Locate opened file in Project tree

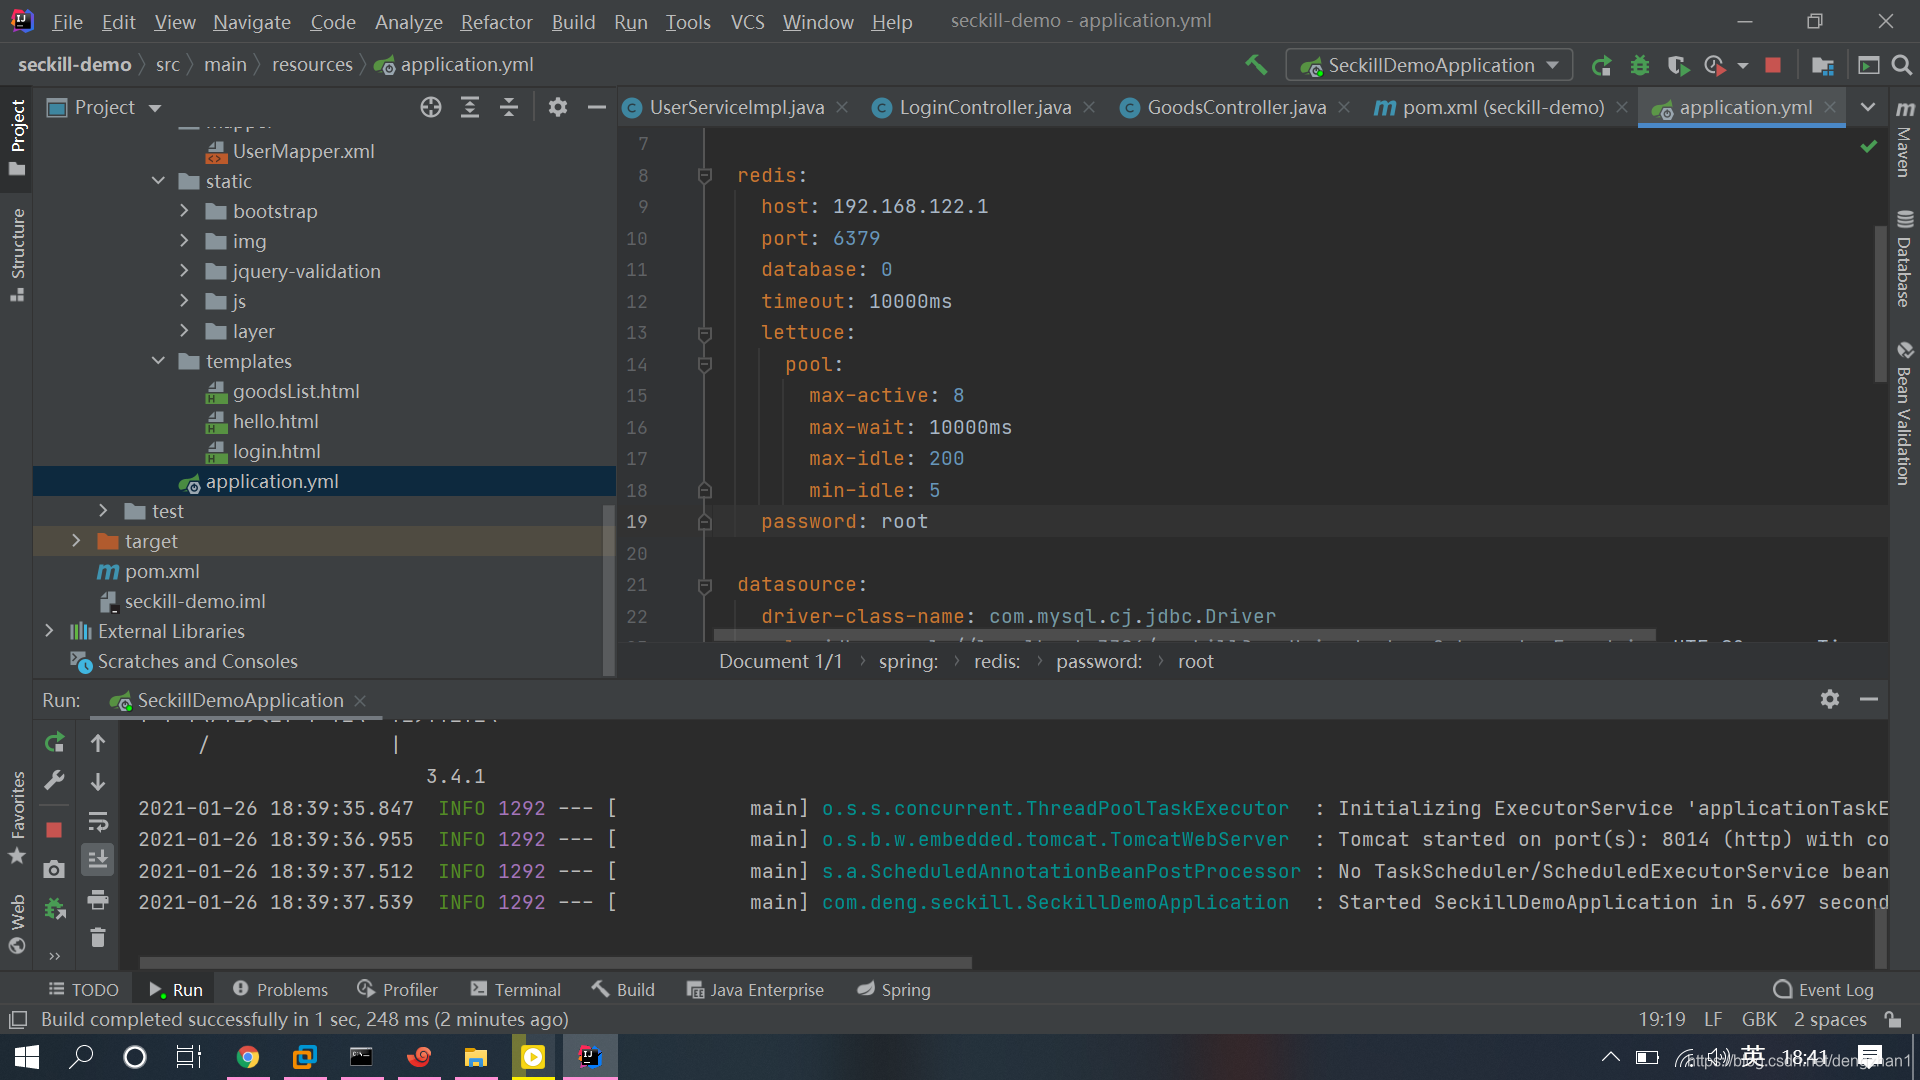click(431, 107)
